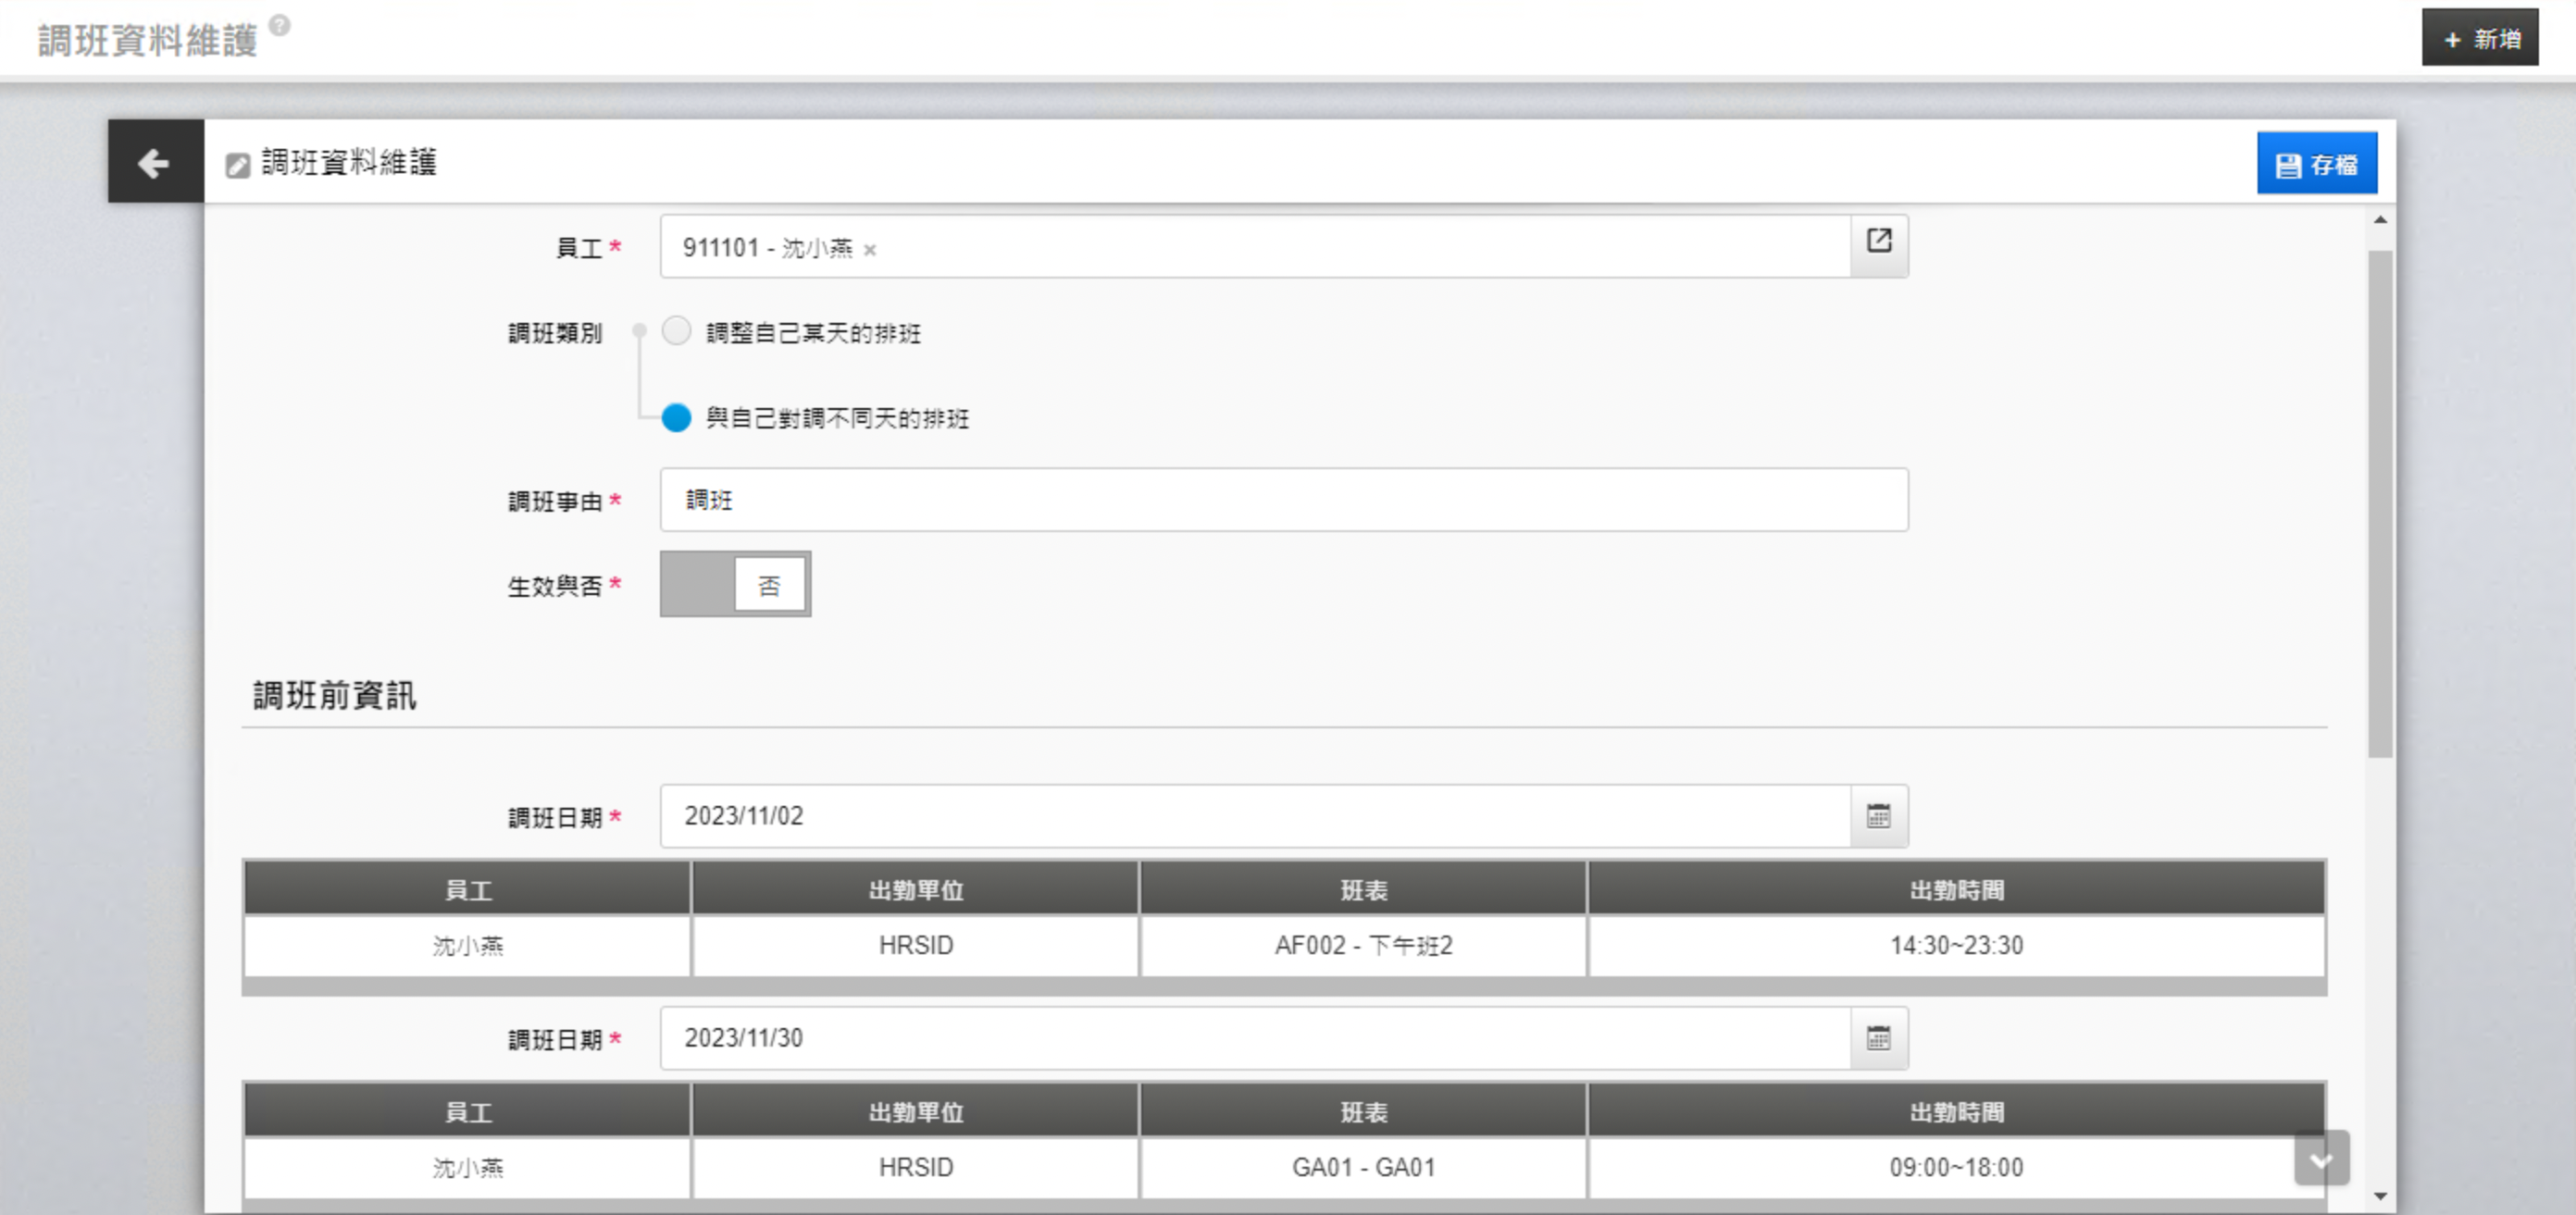This screenshot has height=1215, width=2576.
Task: Click 員工 header in second table
Action: [467, 1111]
